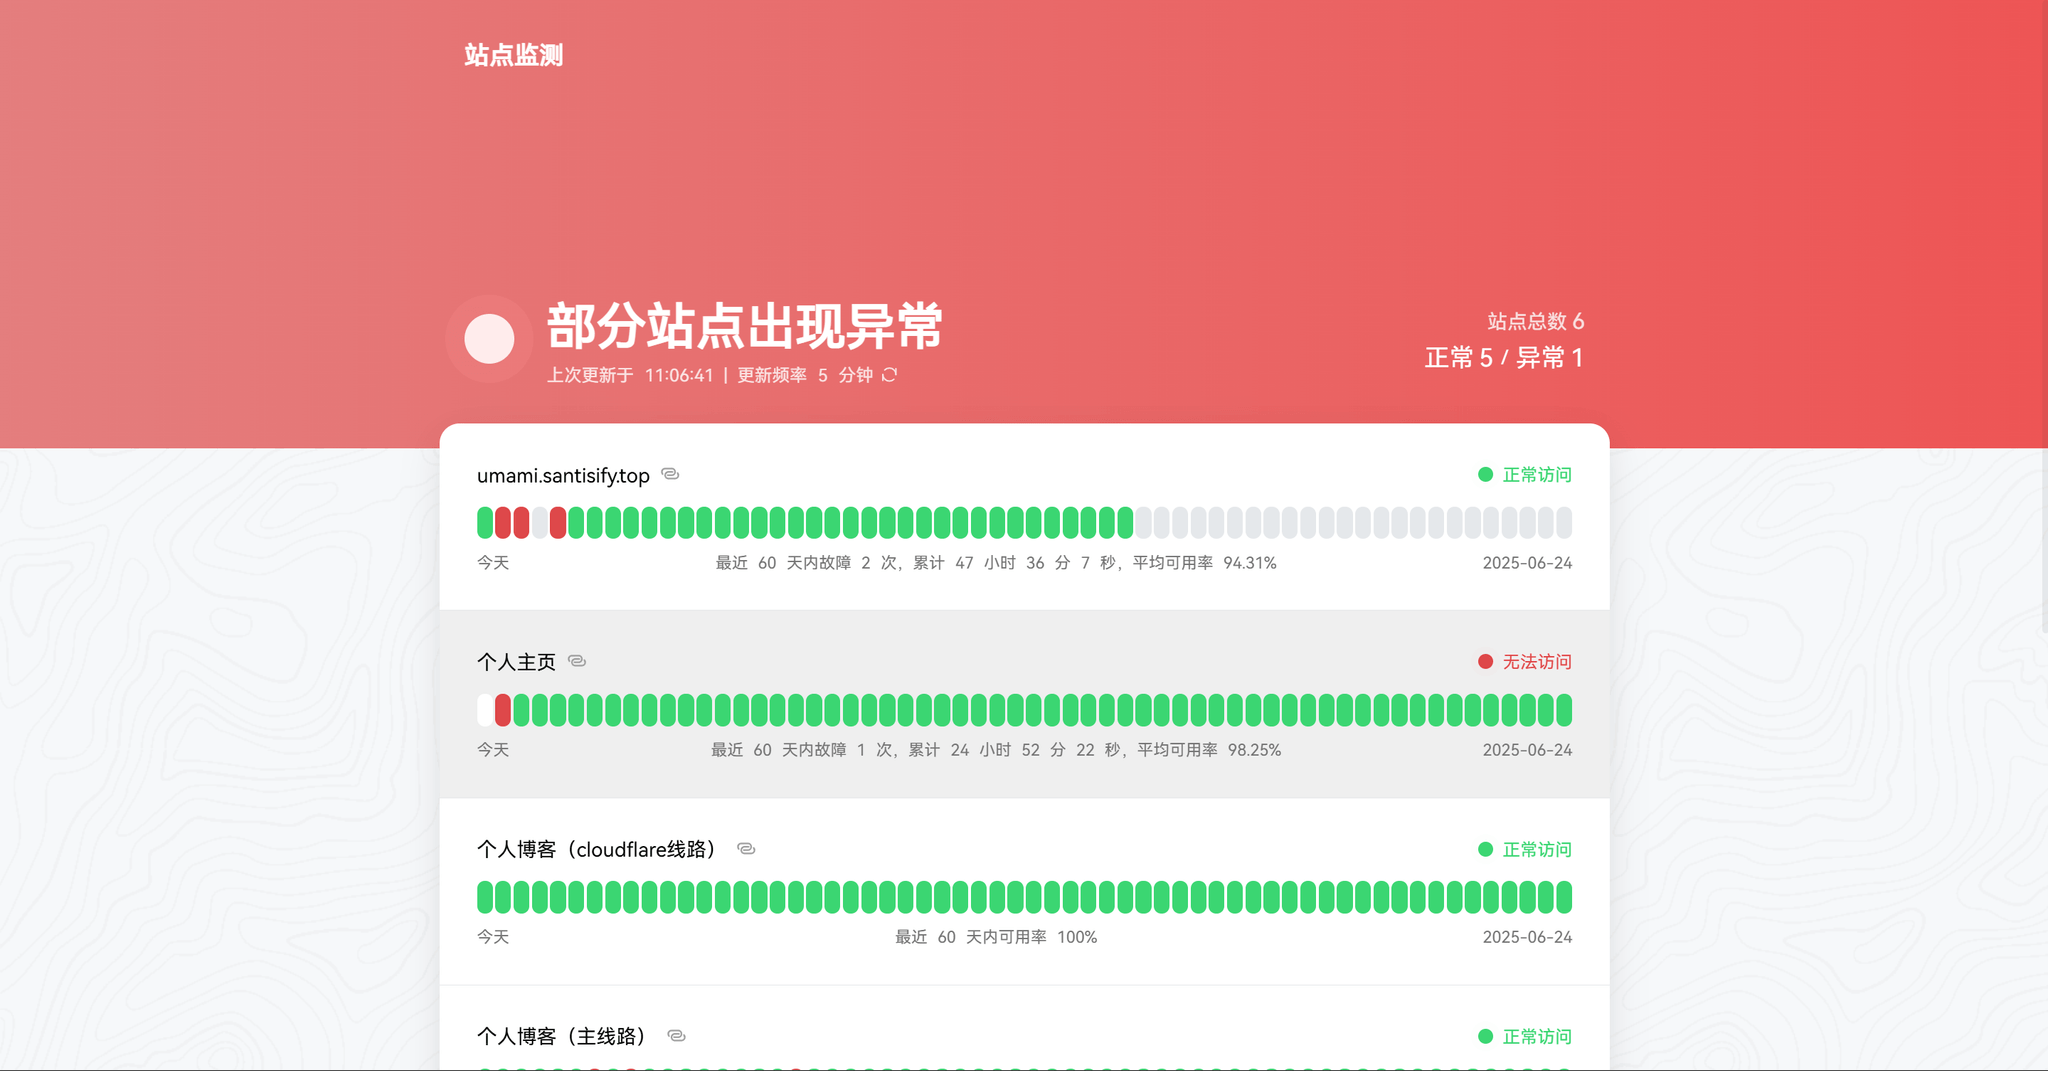Click the 2025-06-24 date on 个人主页 card
2048x1071 pixels.
[1527, 749]
